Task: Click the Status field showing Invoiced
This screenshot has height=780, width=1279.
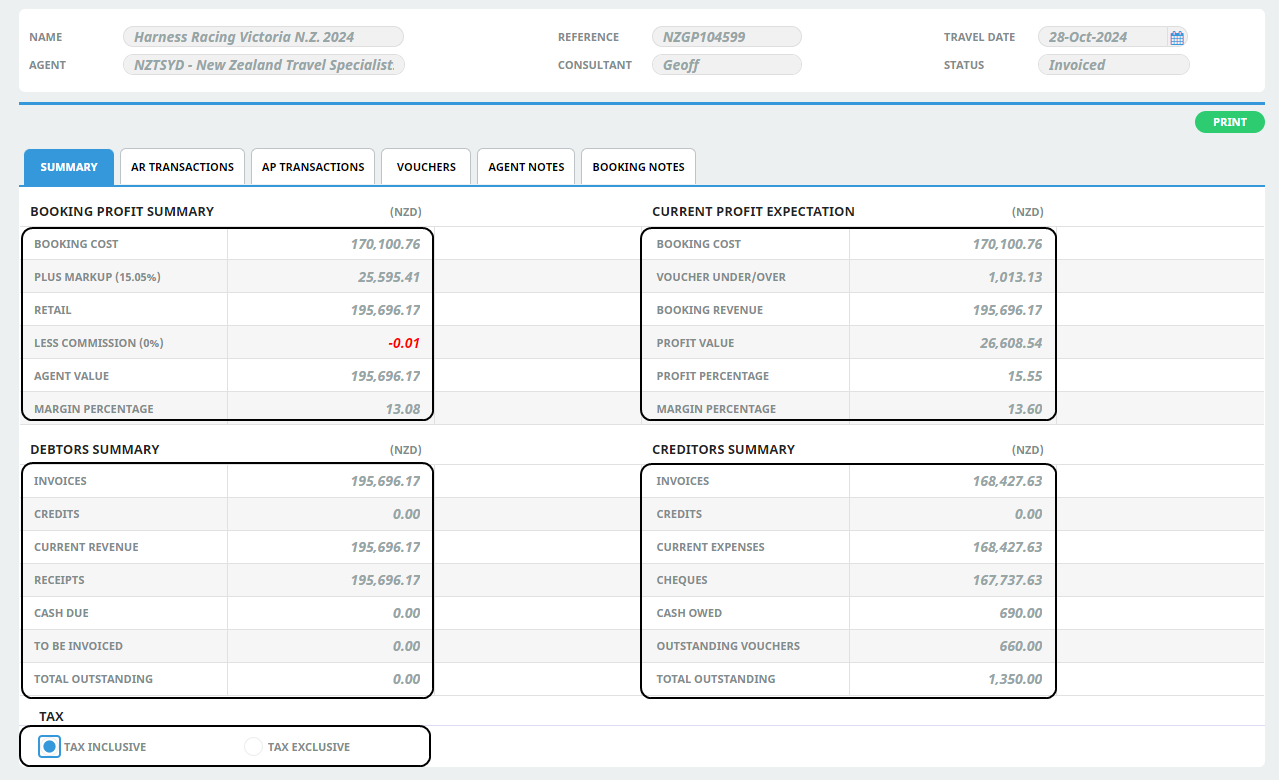Action: pos(1113,65)
